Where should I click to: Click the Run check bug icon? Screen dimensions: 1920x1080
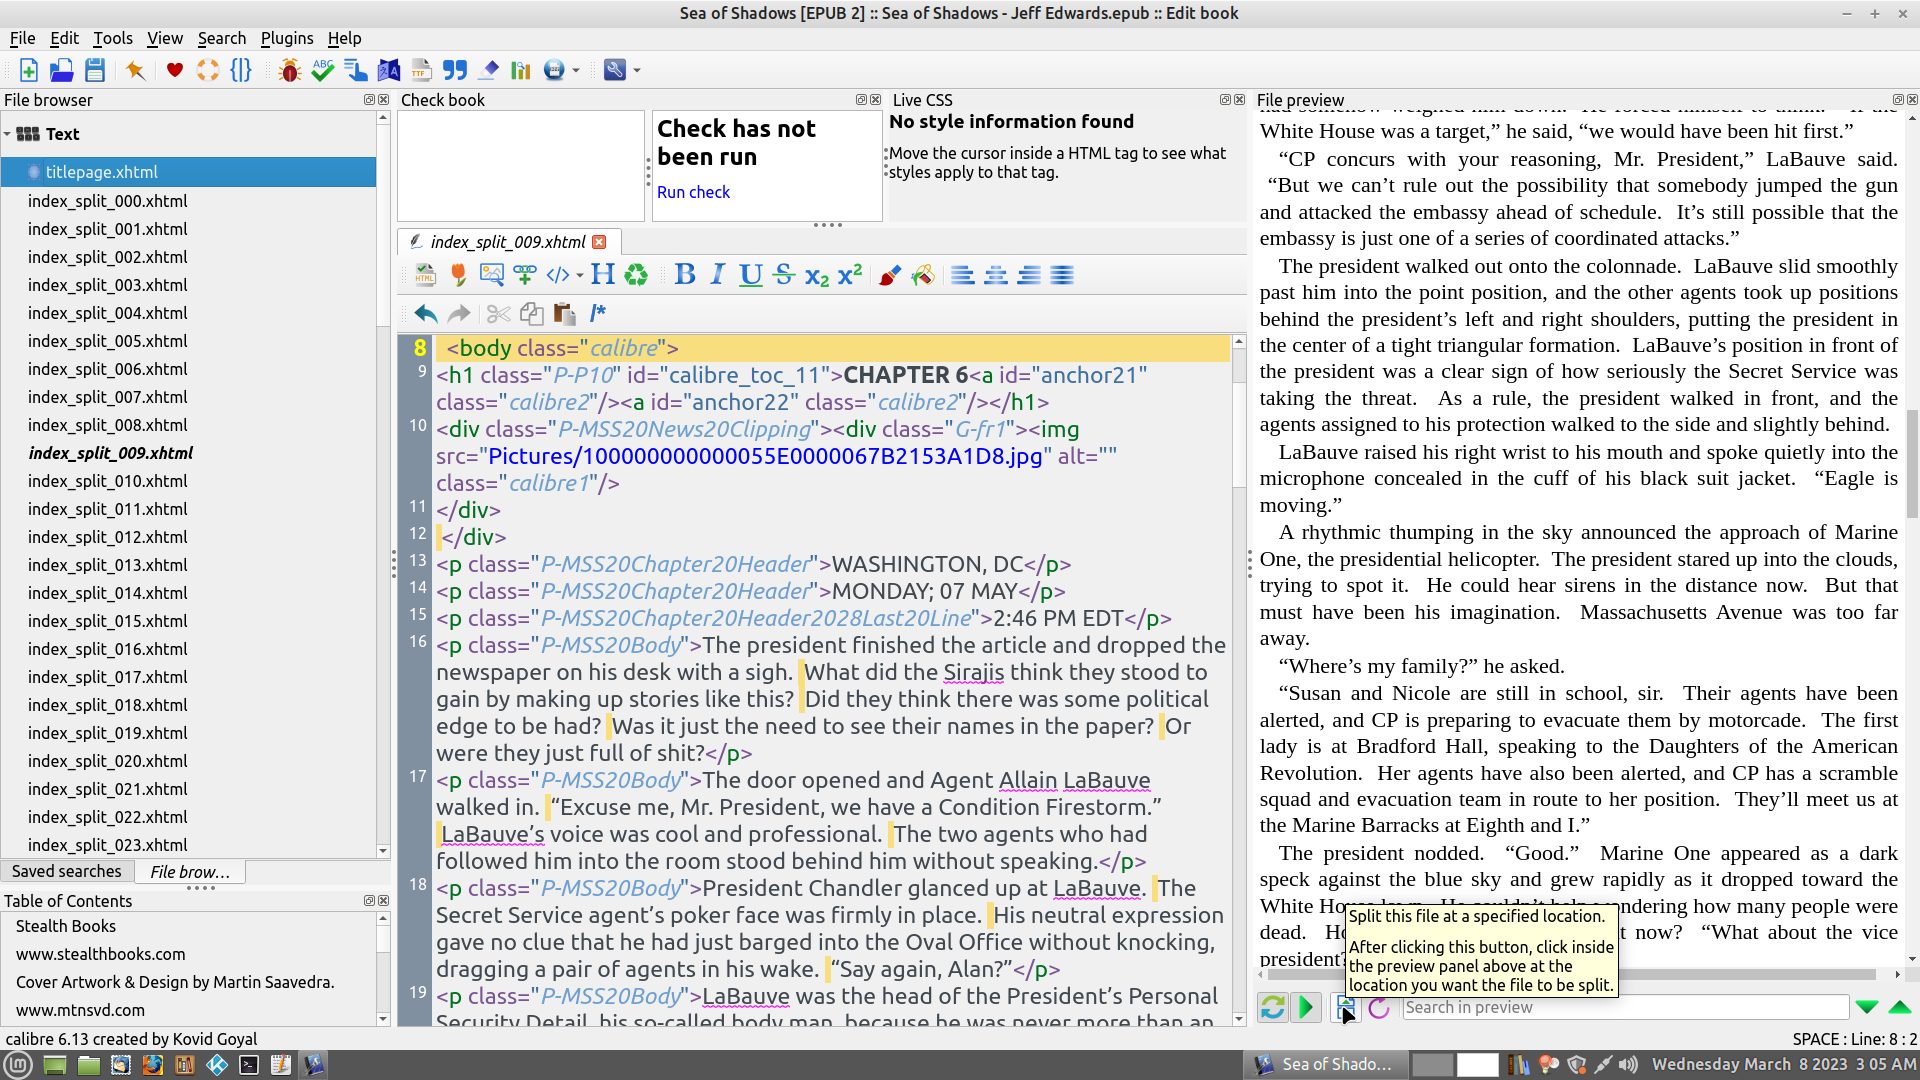click(x=290, y=70)
